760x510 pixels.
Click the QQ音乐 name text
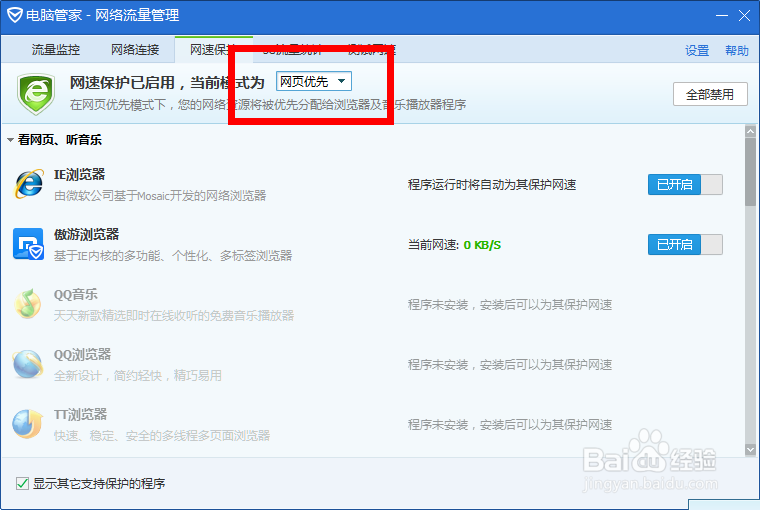75,295
